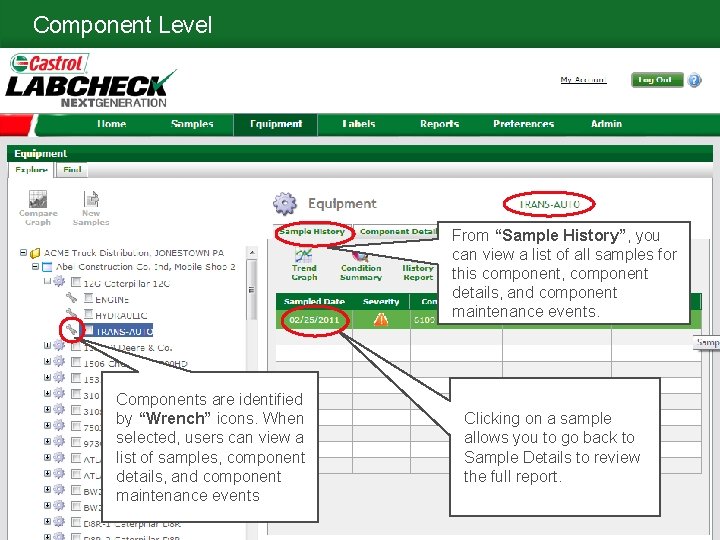Click the wrench icon beside HYDRAULIC
The image size is (720, 540).
coord(71,314)
